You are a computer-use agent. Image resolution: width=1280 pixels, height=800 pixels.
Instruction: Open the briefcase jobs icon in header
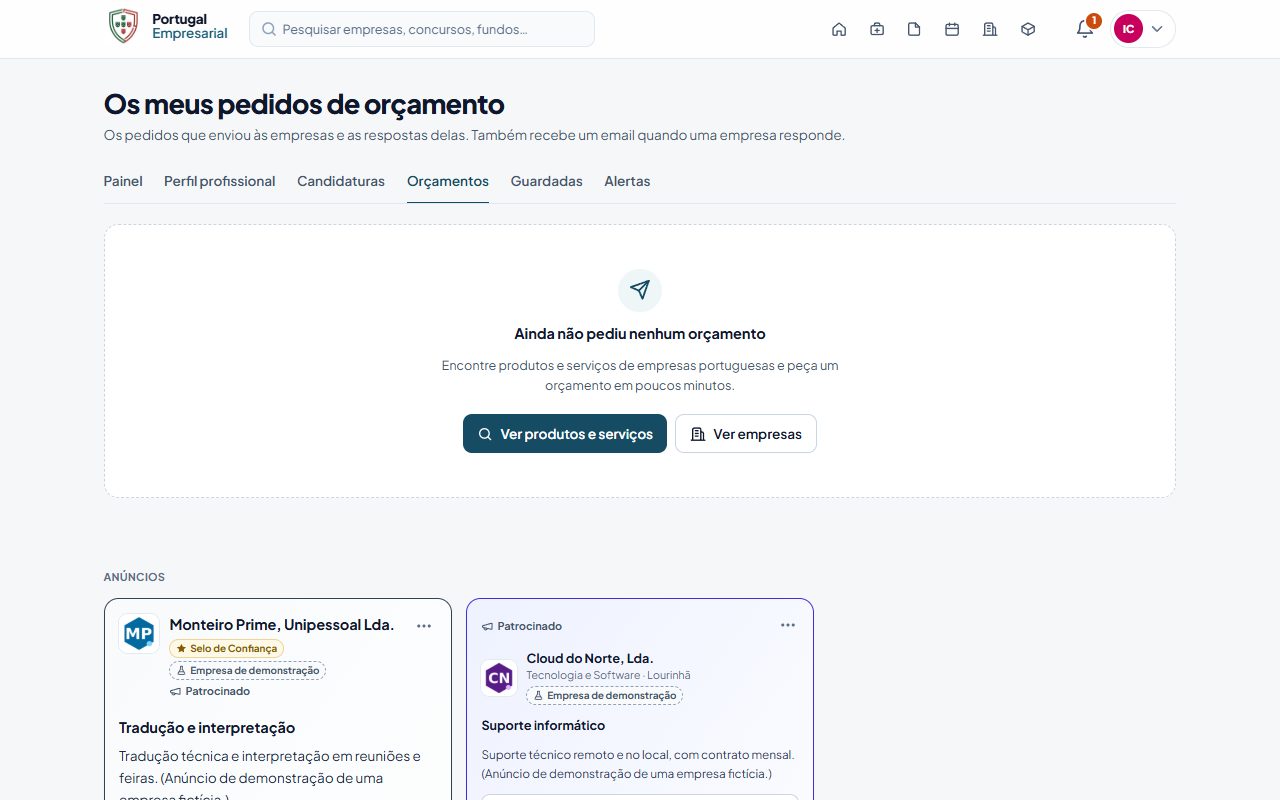coord(877,29)
